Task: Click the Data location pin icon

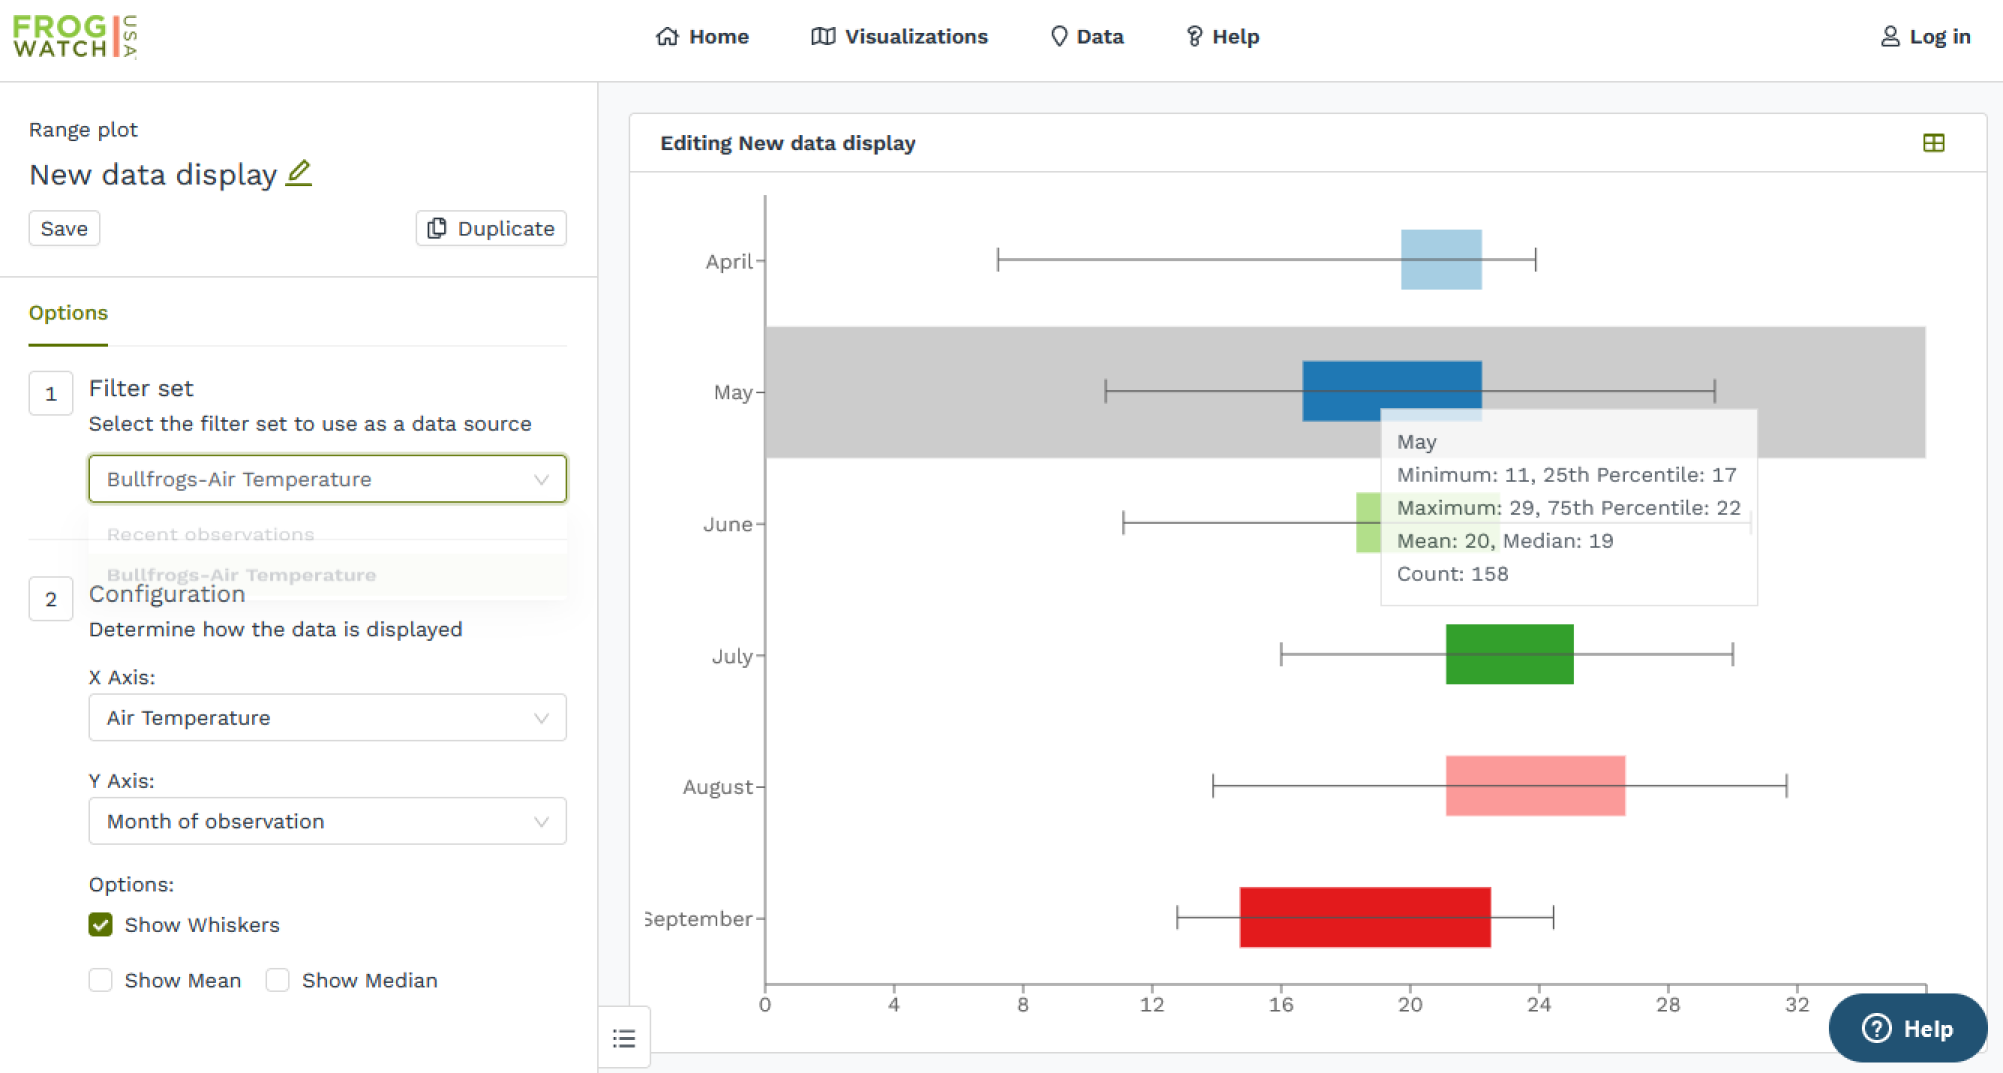Action: point(1059,37)
